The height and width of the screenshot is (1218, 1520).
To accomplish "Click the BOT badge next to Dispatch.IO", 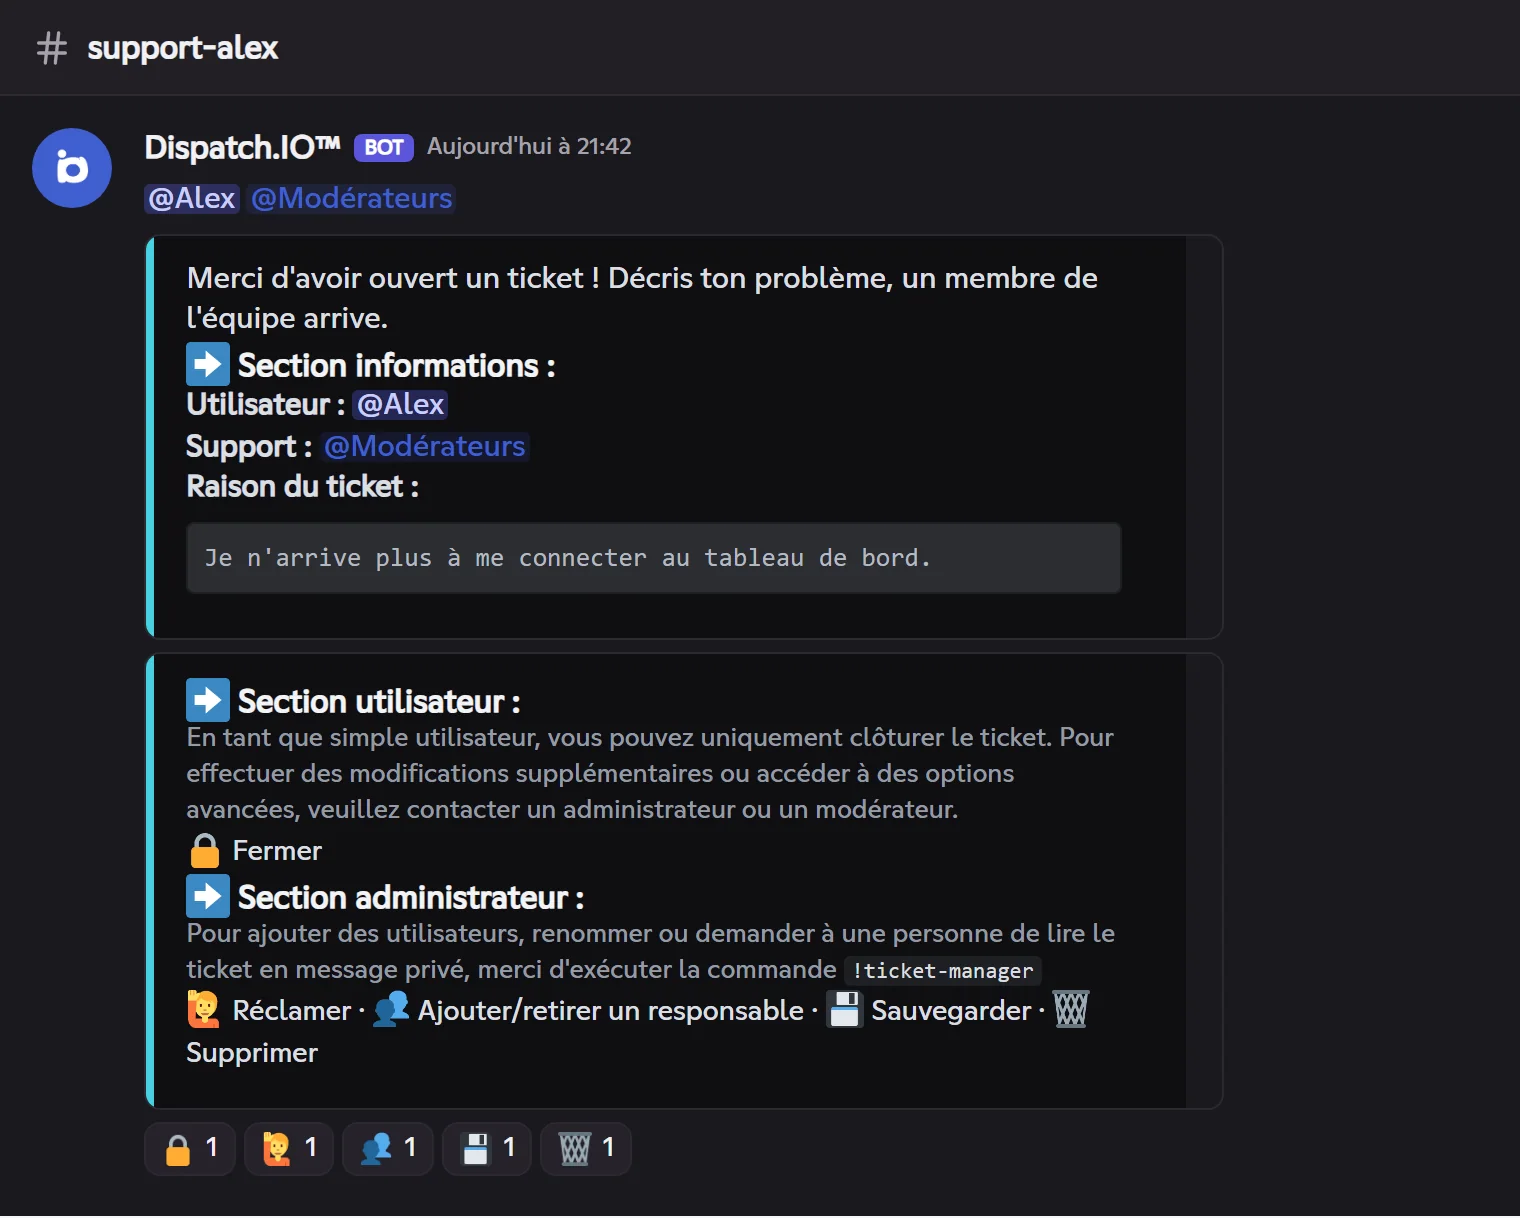I will pos(384,148).
